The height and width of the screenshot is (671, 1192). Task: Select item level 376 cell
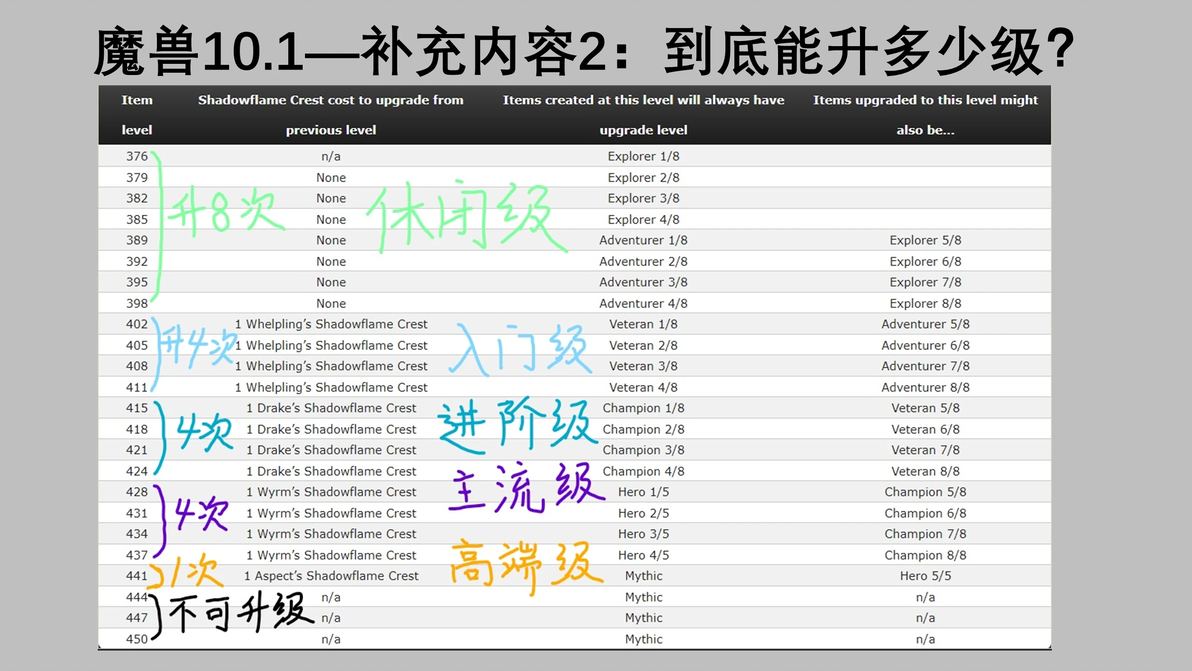tap(137, 157)
